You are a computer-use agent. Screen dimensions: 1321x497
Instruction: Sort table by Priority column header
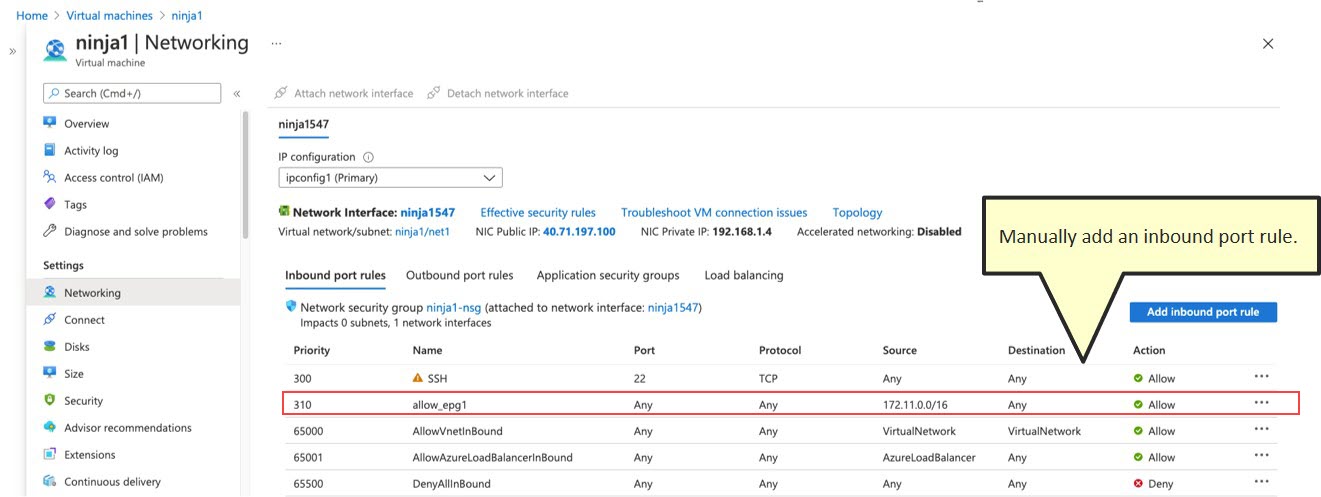(312, 351)
